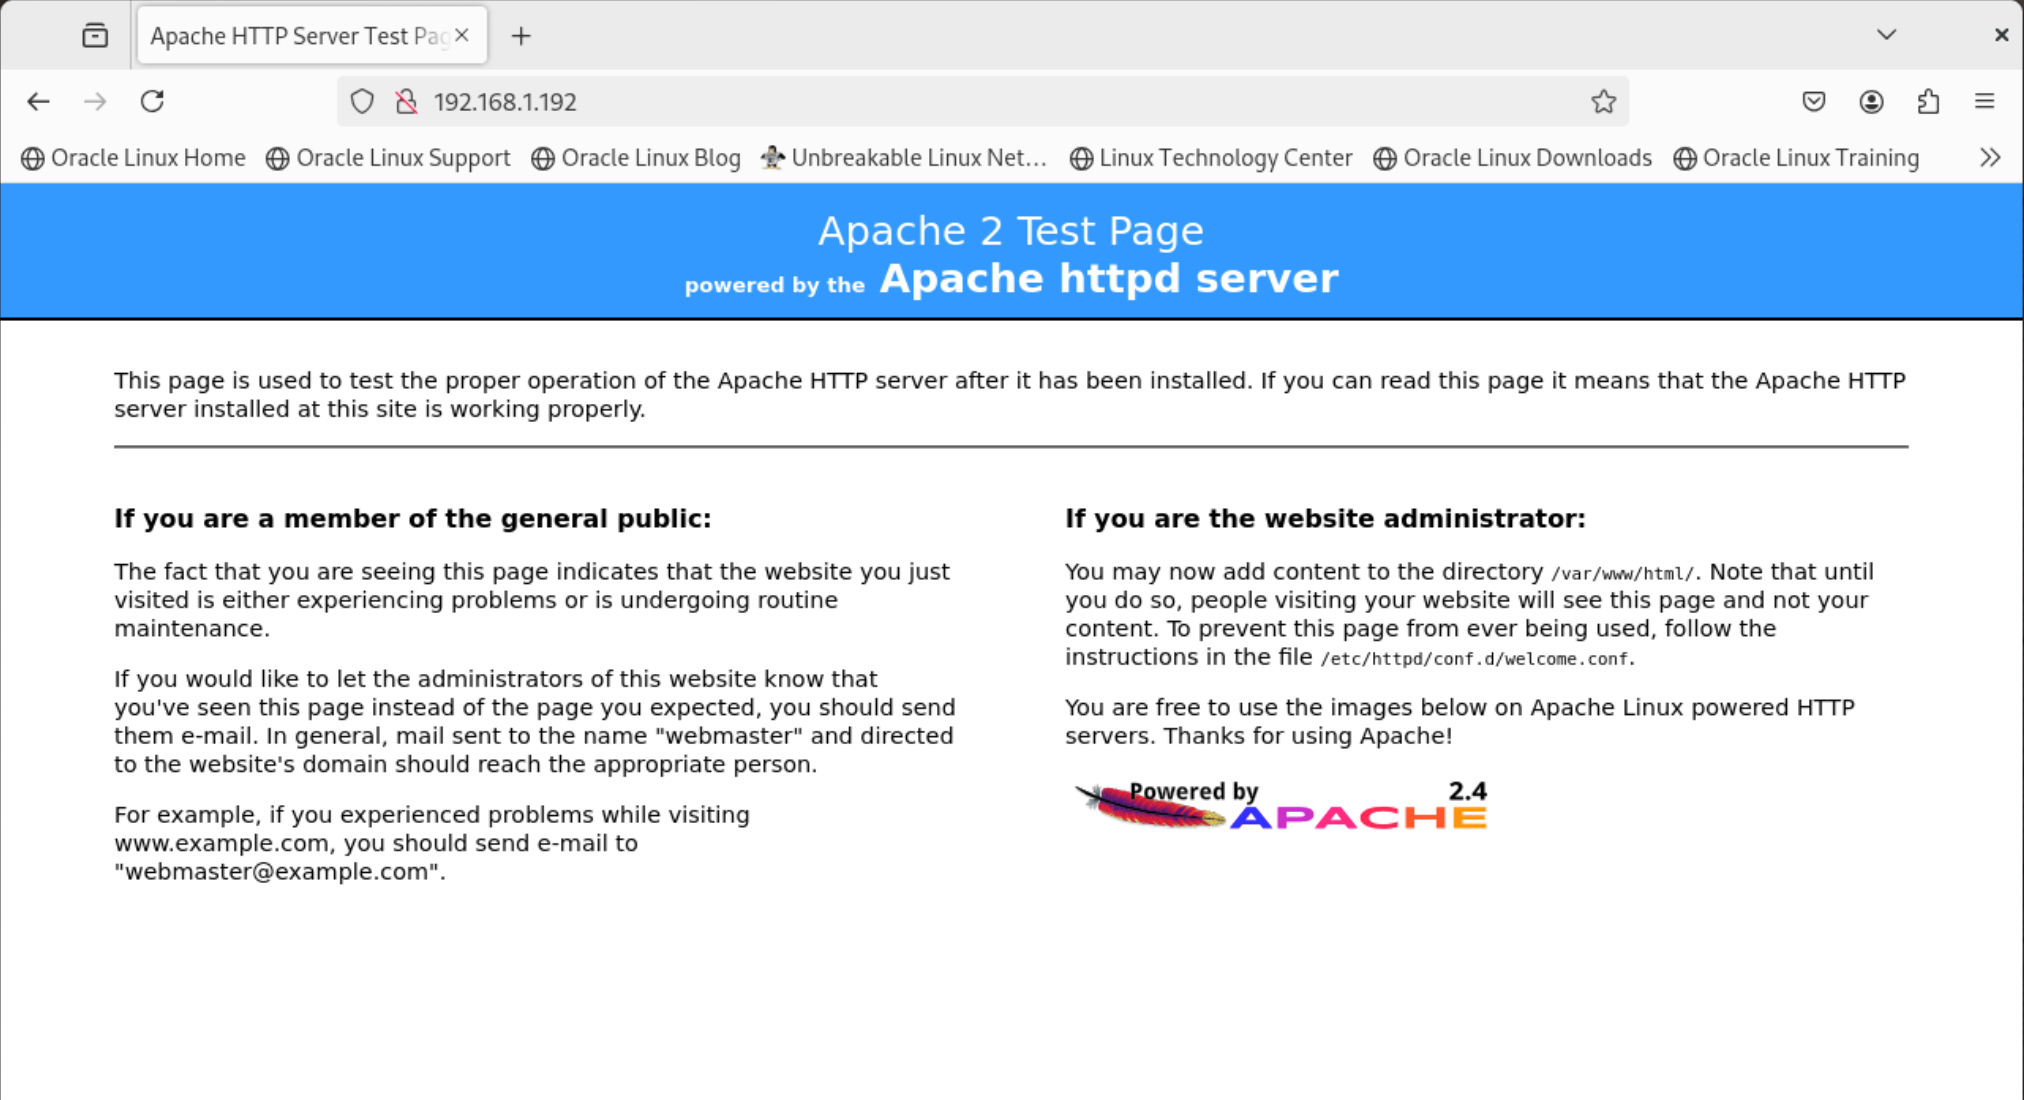
Task: Click the tracking protection shield icon
Action: pyautogui.click(x=362, y=101)
